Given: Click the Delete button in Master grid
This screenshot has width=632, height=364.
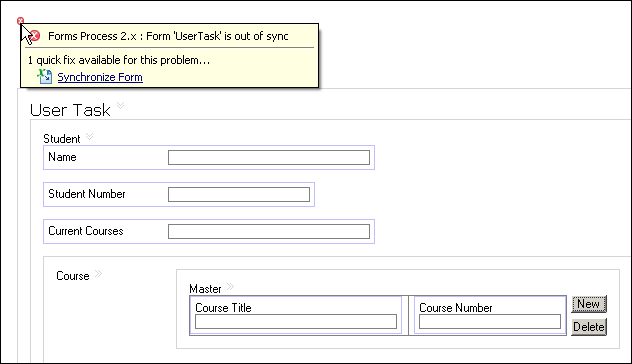Looking at the screenshot, I should 589,327.
